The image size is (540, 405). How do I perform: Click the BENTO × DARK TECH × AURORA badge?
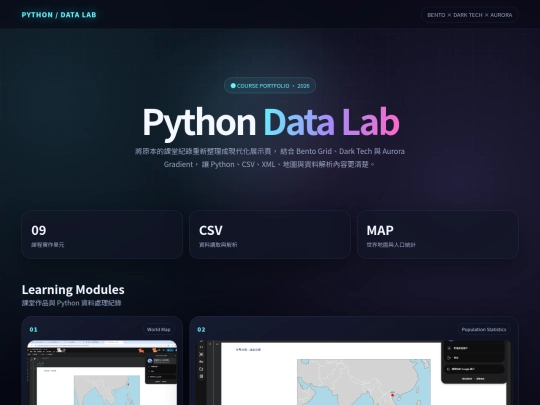(469, 15)
